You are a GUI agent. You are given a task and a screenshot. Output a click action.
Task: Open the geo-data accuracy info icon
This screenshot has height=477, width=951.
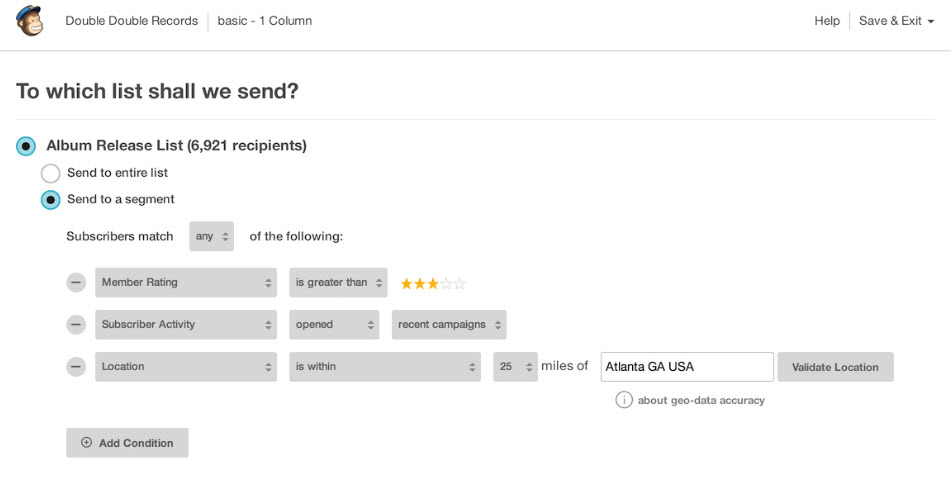click(x=623, y=400)
